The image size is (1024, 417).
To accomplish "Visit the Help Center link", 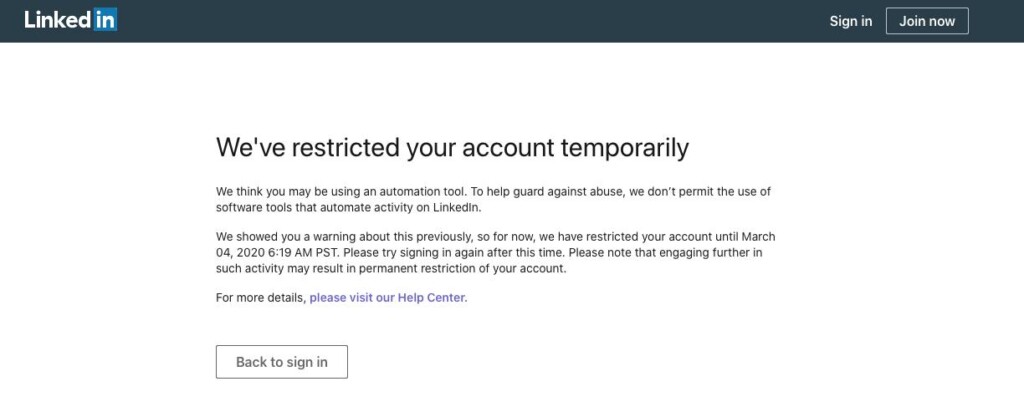I will (388, 297).
